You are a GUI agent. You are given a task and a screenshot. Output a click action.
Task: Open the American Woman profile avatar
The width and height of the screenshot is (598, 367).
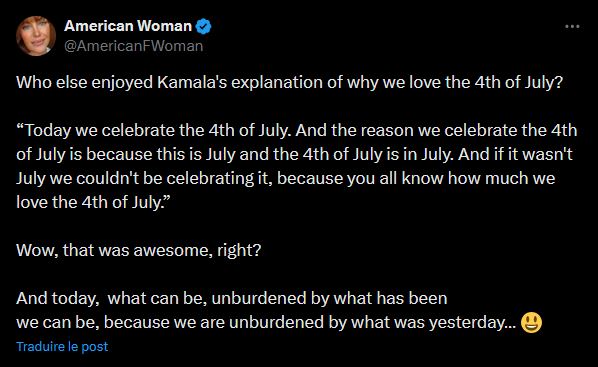[x=36, y=36]
